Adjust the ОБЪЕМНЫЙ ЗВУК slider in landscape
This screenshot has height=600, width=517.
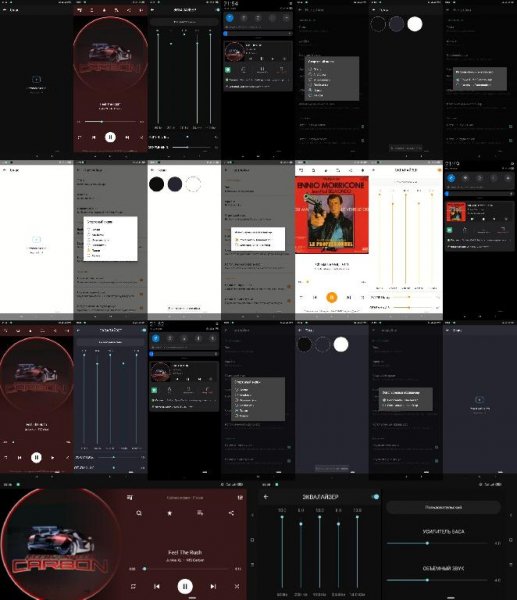pyautogui.click(x=437, y=580)
